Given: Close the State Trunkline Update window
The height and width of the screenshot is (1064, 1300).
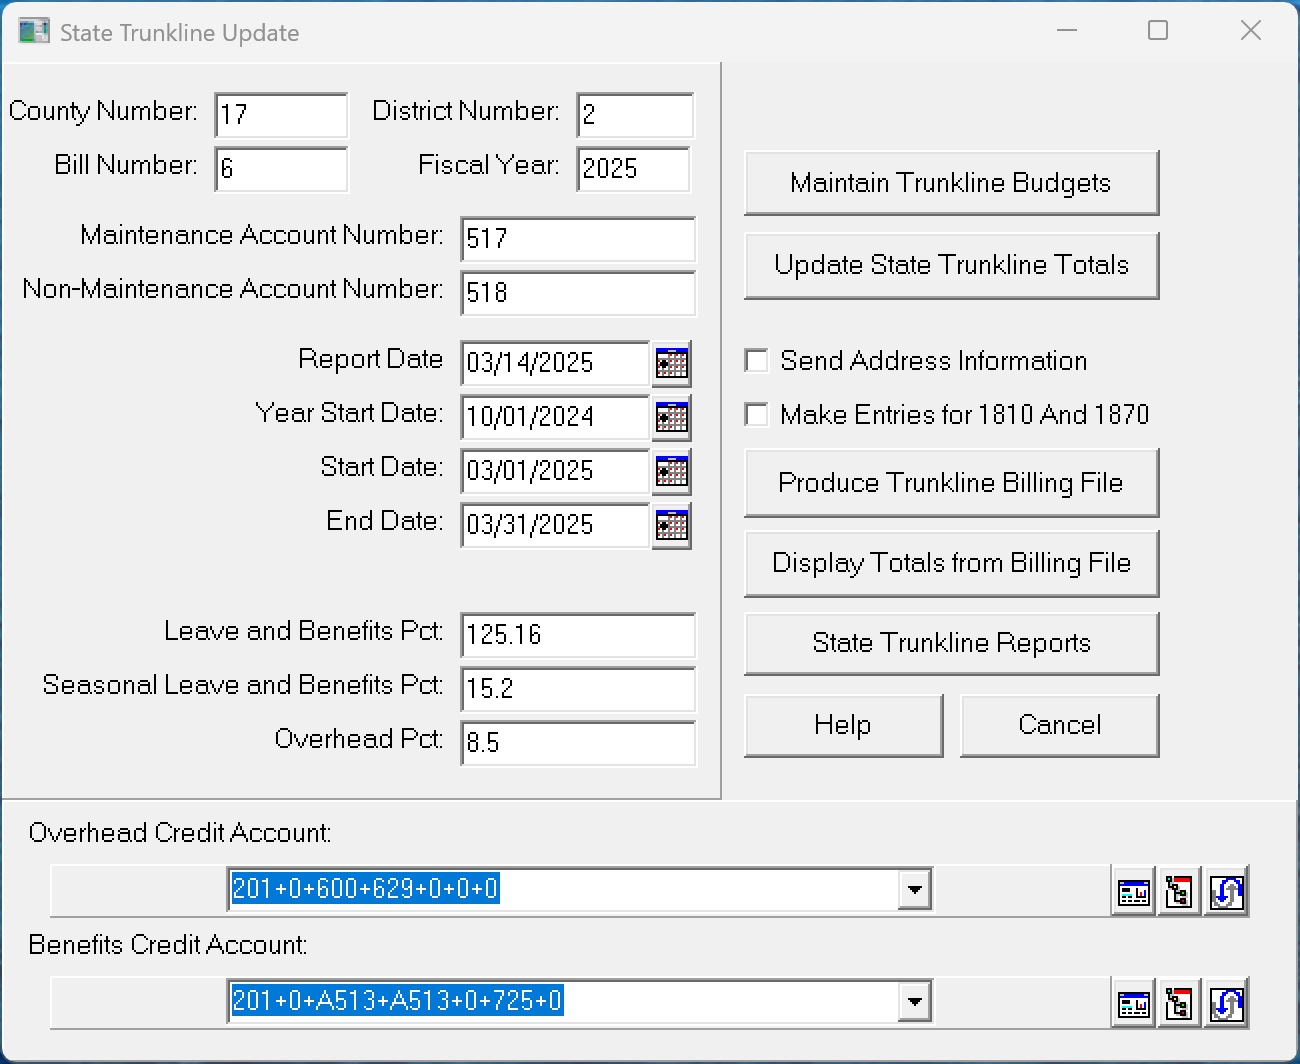Looking at the screenshot, I should (x=1251, y=31).
